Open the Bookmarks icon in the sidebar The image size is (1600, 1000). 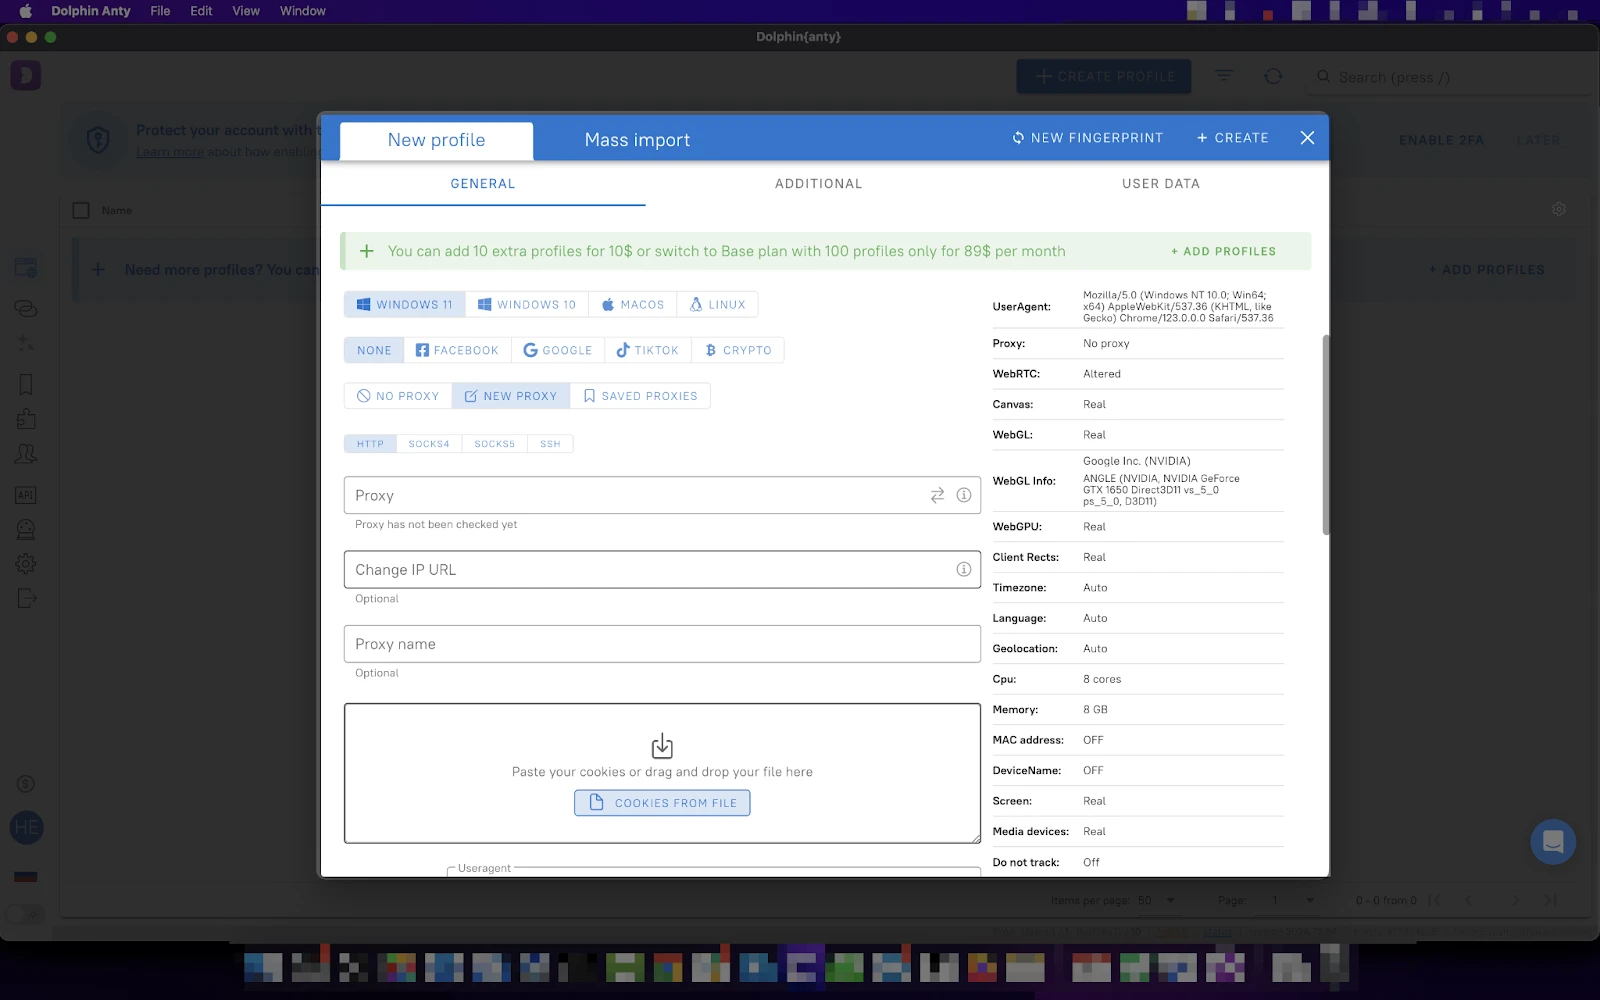[26, 384]
